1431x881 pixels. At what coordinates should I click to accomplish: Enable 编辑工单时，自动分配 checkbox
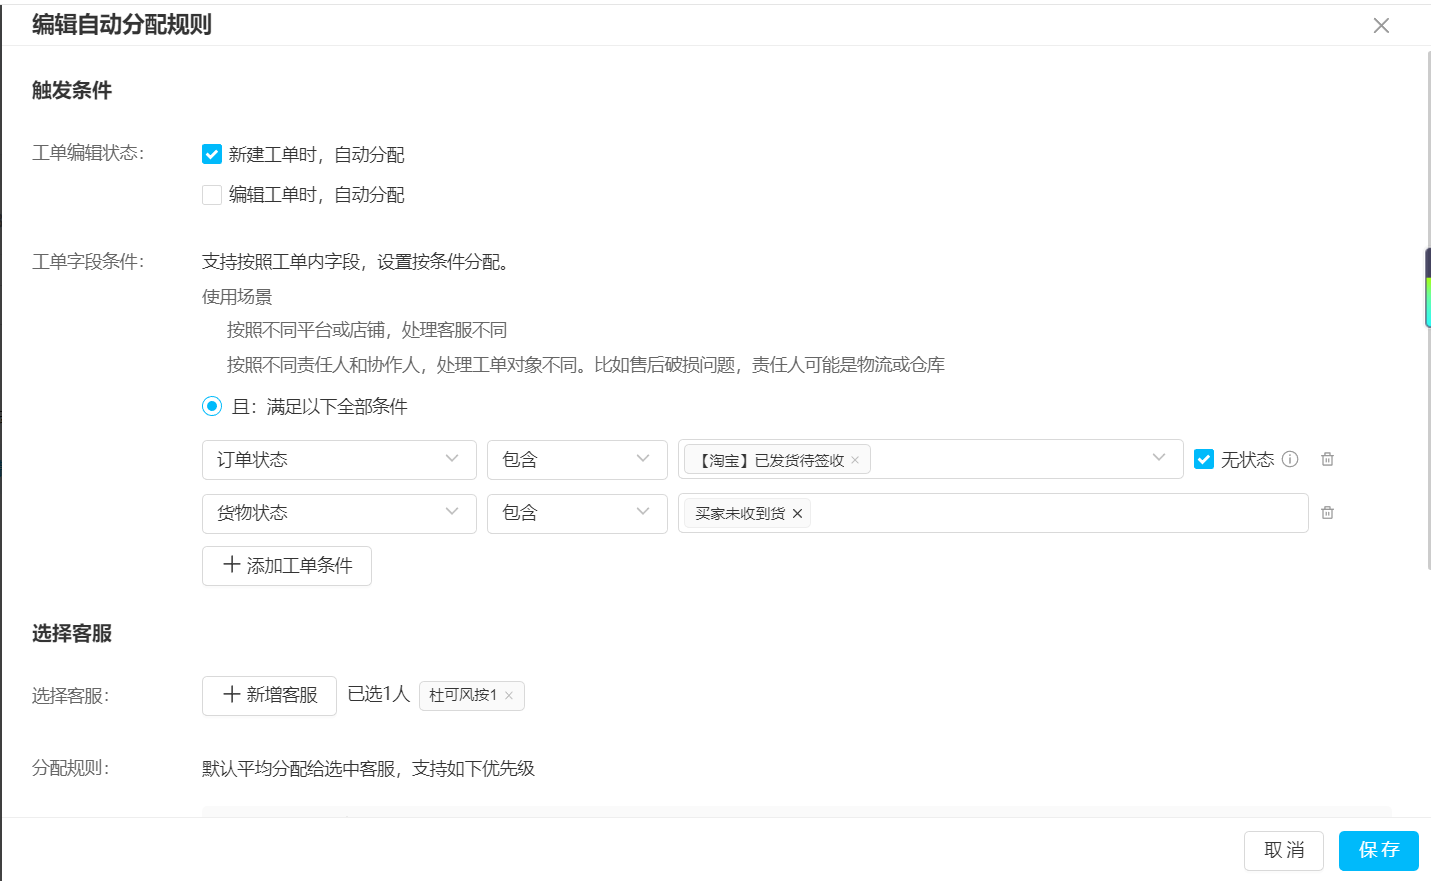coord(212,195)
